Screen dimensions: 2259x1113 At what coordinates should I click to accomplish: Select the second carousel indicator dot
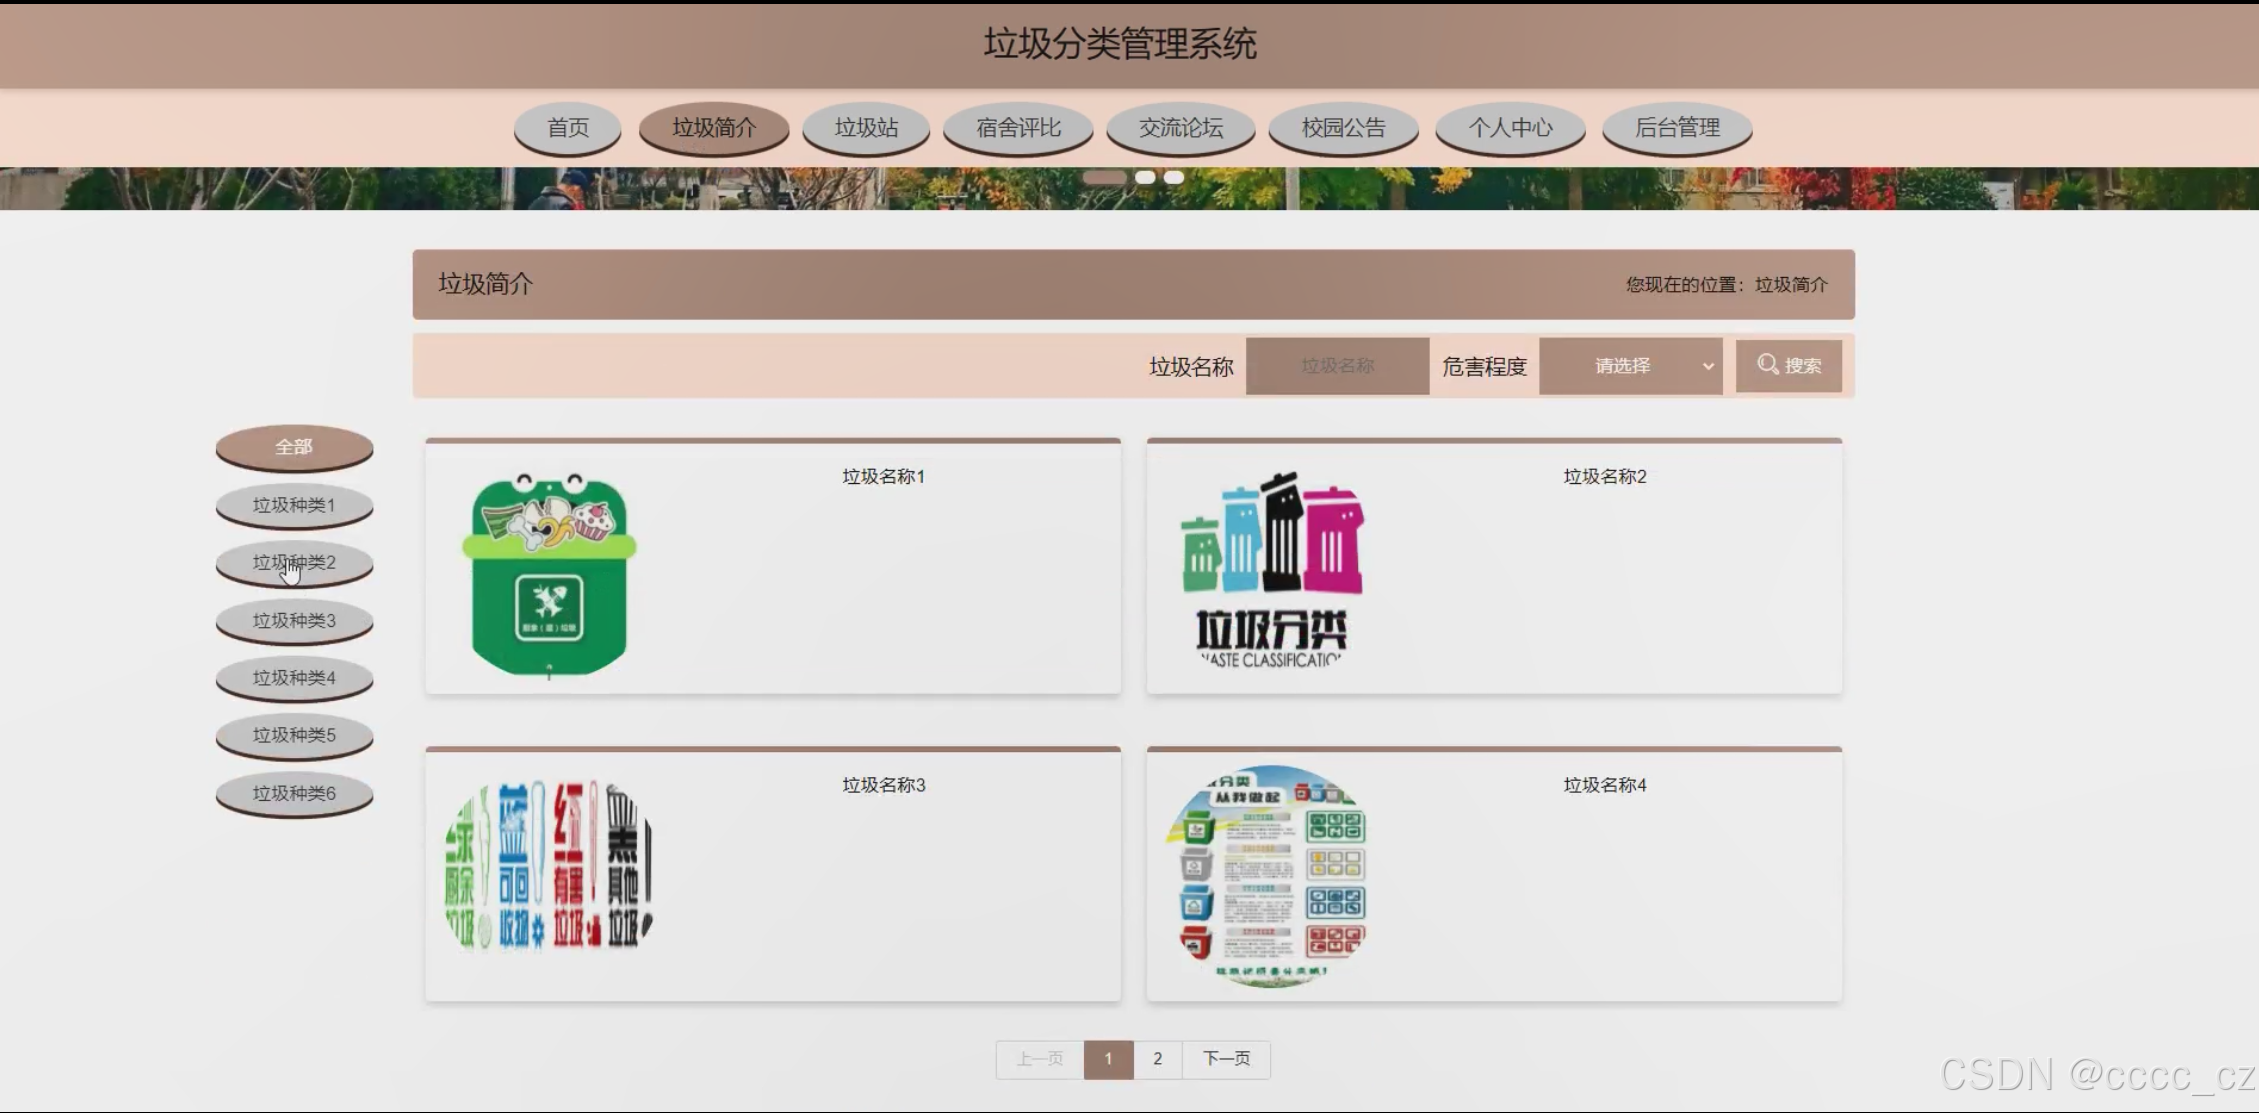tap(1145, 177)
